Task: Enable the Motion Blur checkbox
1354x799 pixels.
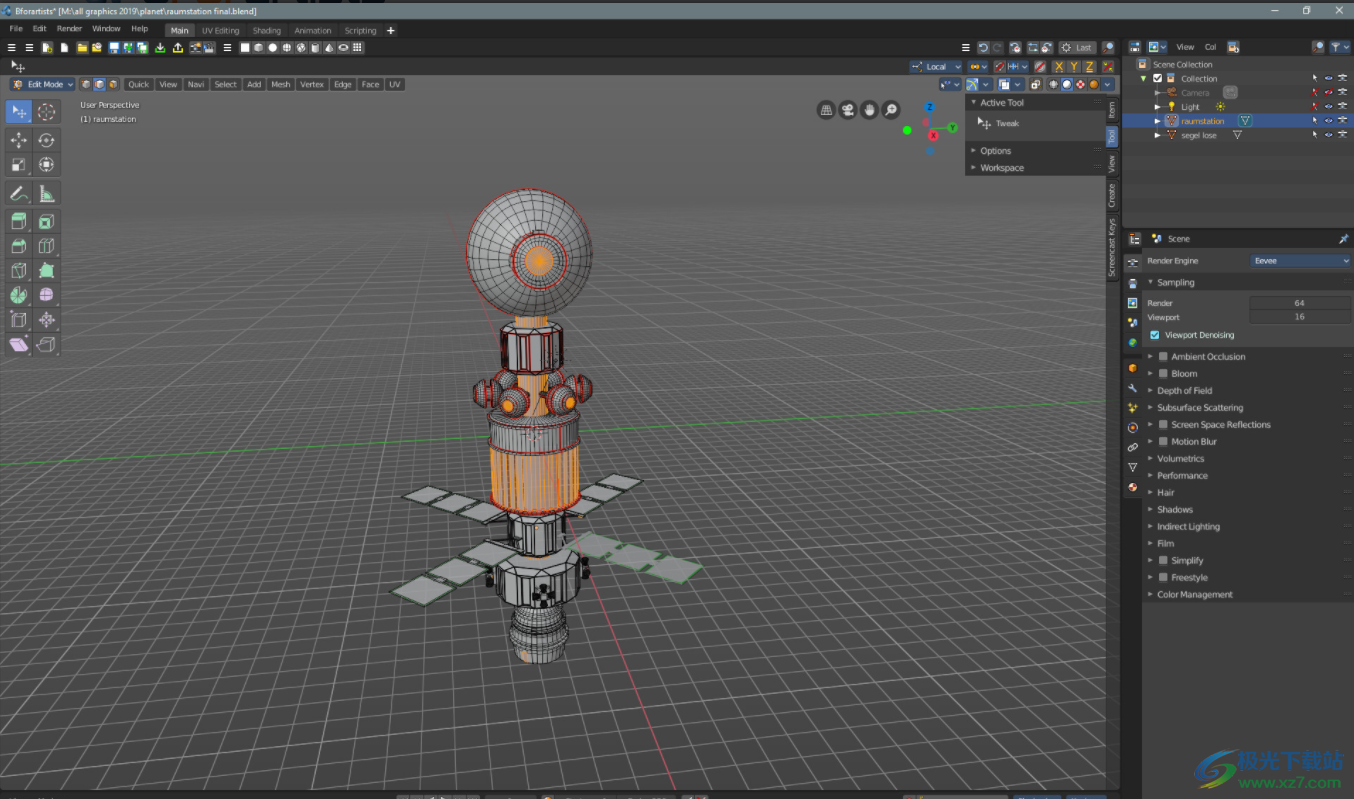Action: click(x=1163, y=442)
